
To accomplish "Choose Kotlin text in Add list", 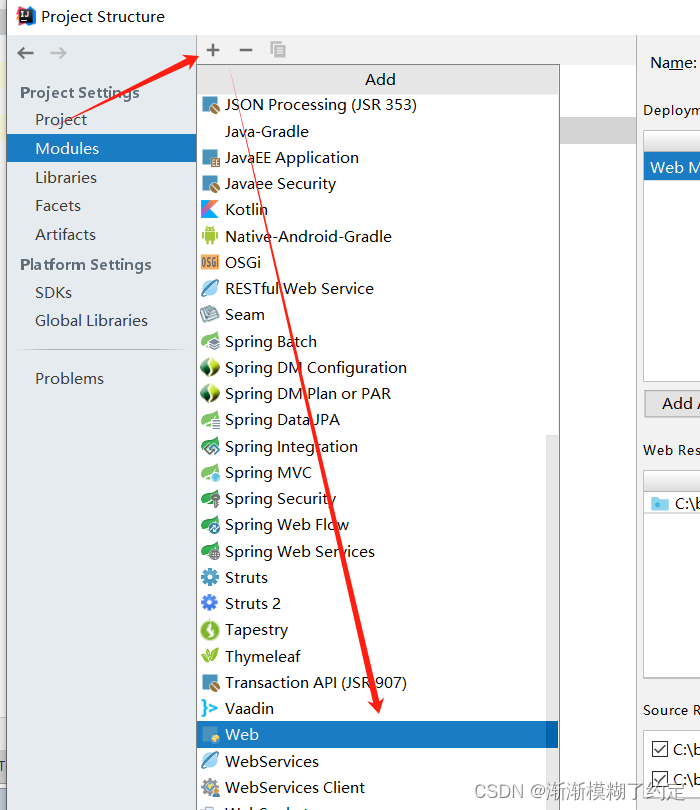I will click(246, 210).
